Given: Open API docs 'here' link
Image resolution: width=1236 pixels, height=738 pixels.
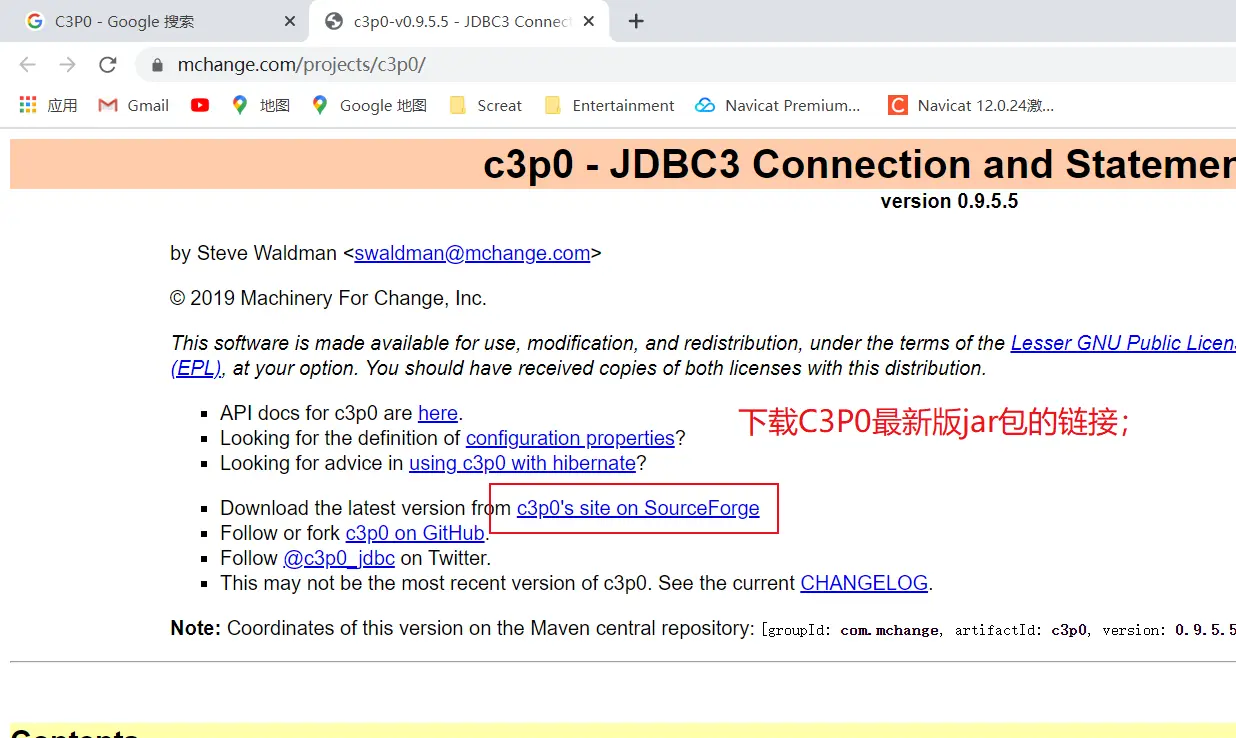Looking at the screenshot, I should [438, 413].
